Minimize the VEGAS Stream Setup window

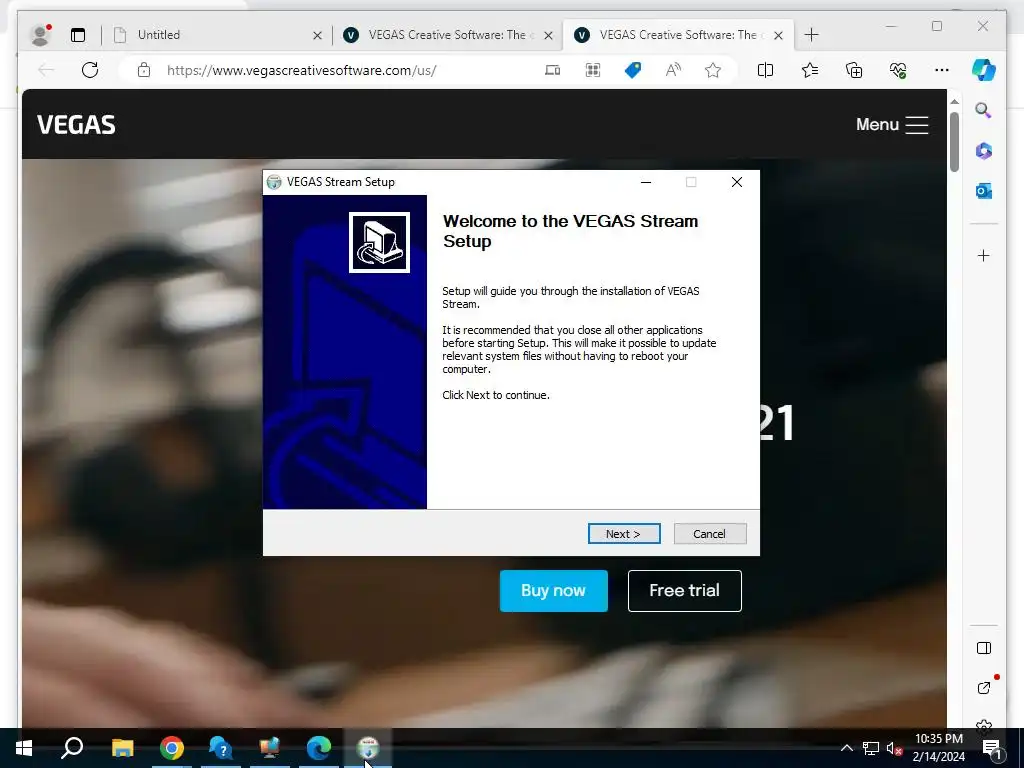point(646,182)
